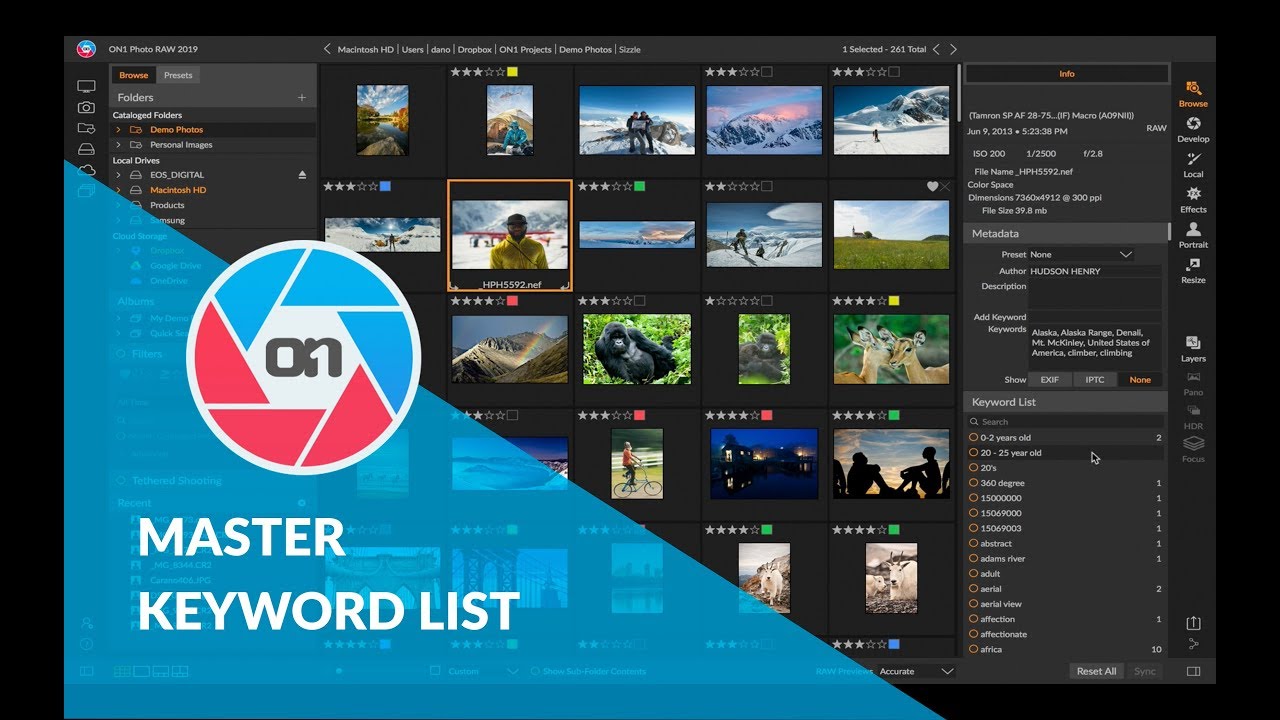Select the gorilla photo thumbnail

(635, 350)
